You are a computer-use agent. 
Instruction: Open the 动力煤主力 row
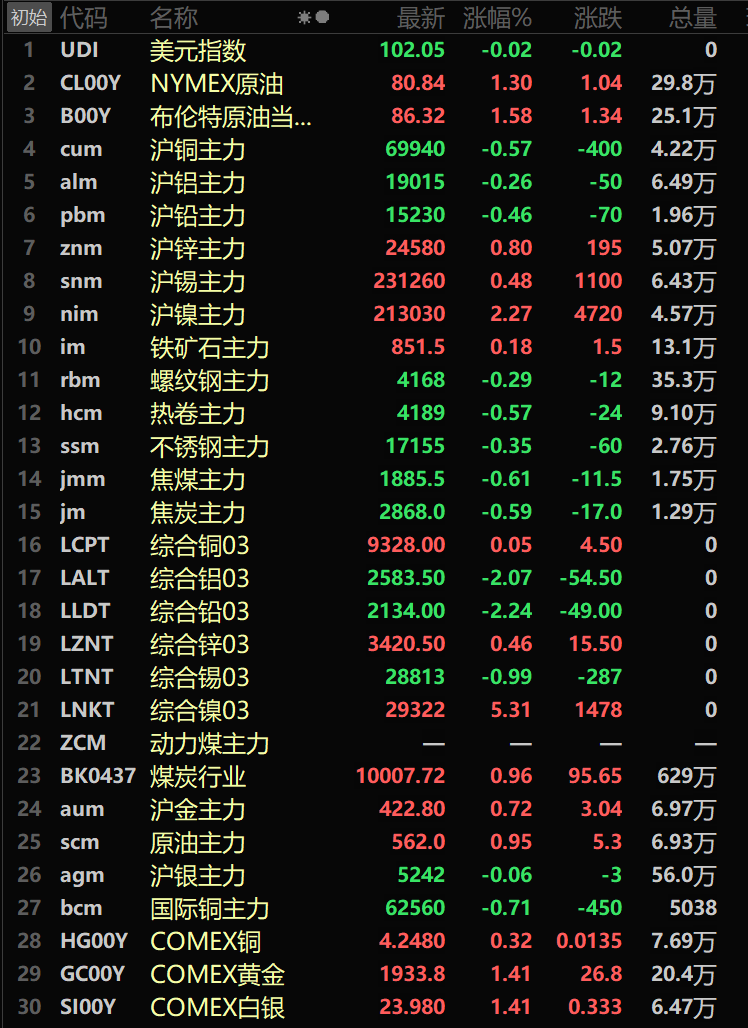pyautogui.click(x=210, y=743)
